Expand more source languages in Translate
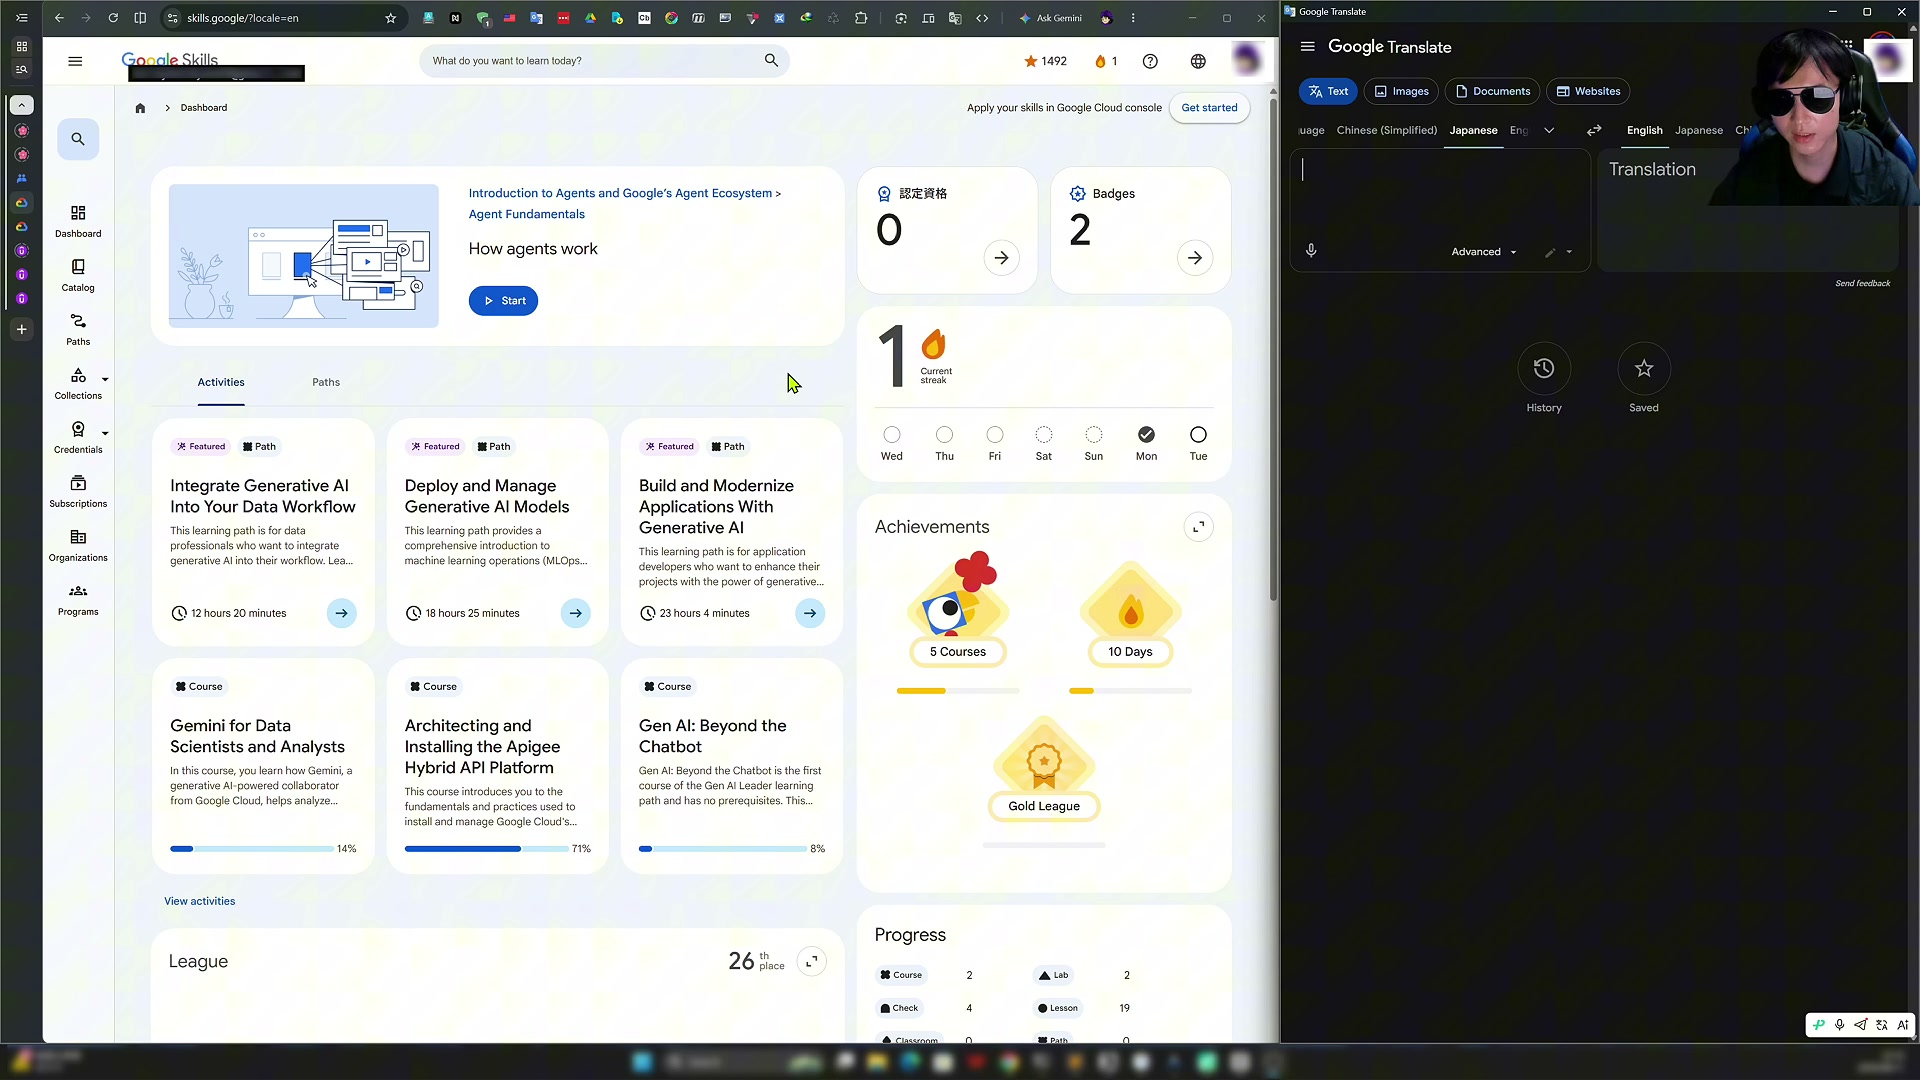Image resolution: width=1920 pixels, height=1080 pixels. click(1549, 130)
